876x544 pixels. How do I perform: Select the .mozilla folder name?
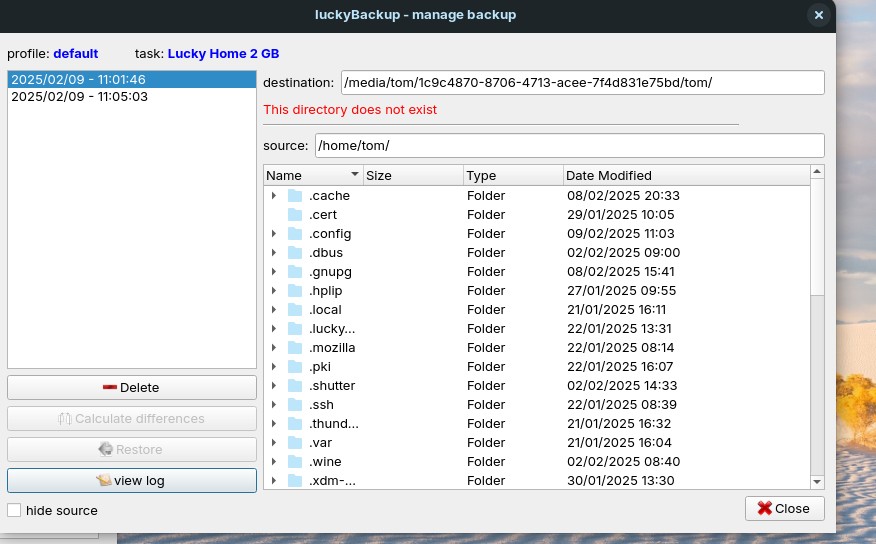click(x=332, y=347)
